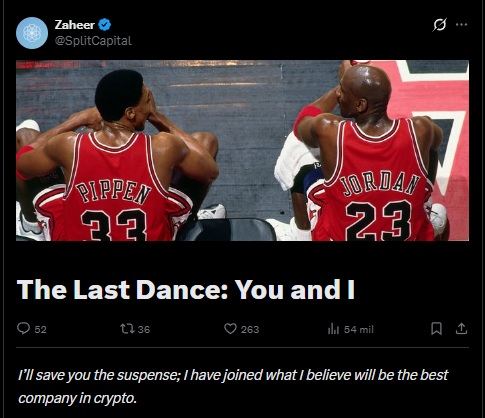The image size is (485, 418).
Task: Open the article titled The Last Dance
Action: (186, 289)
